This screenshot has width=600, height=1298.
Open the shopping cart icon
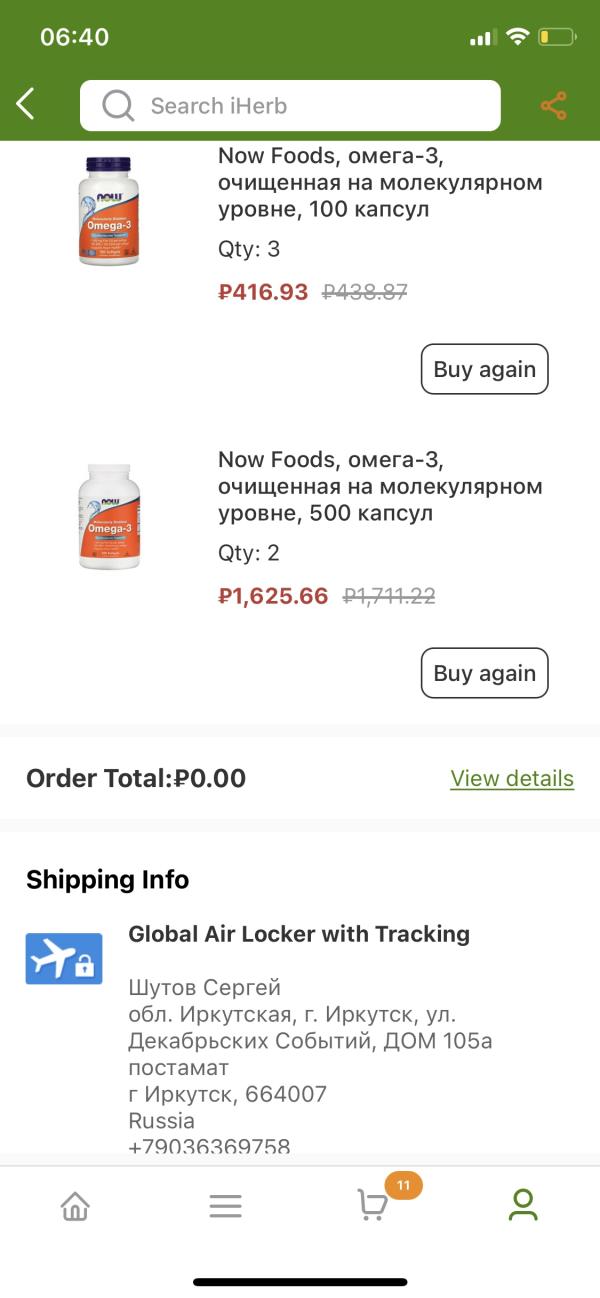click(x=372, y=1206)
